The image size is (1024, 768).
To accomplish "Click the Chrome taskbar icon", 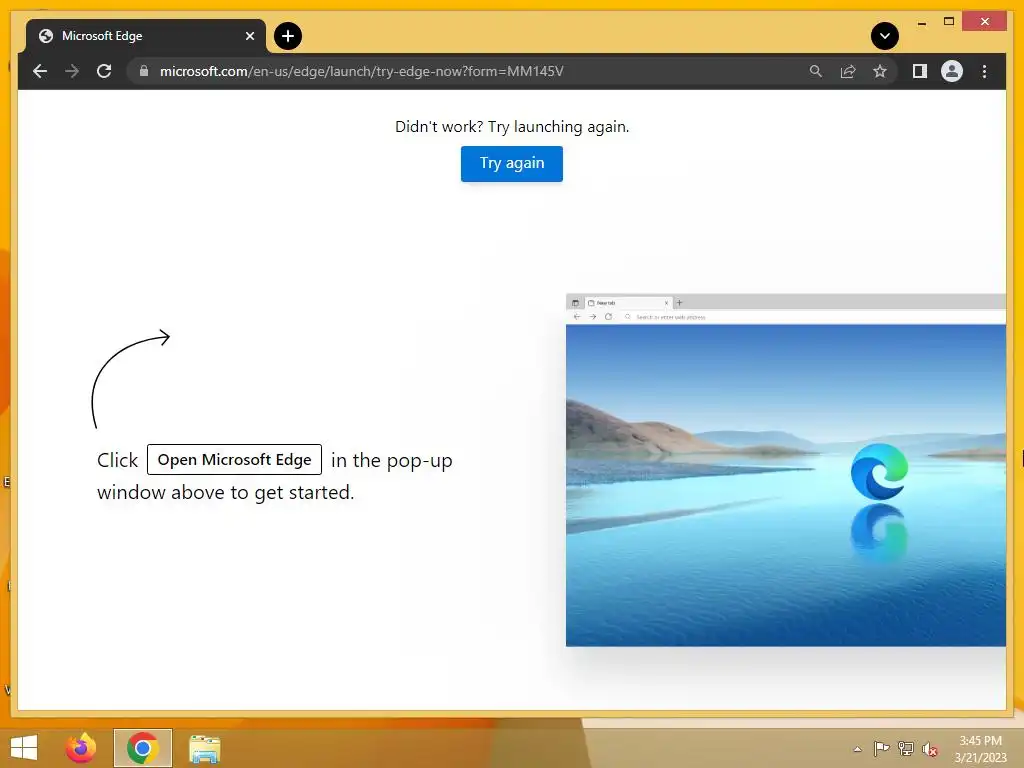I will tap(142, 748).
